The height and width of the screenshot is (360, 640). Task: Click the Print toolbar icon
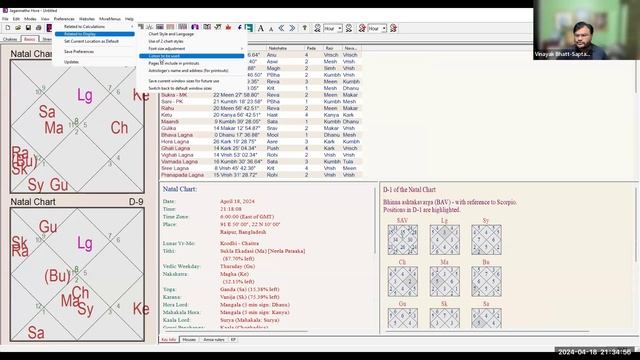38,28
